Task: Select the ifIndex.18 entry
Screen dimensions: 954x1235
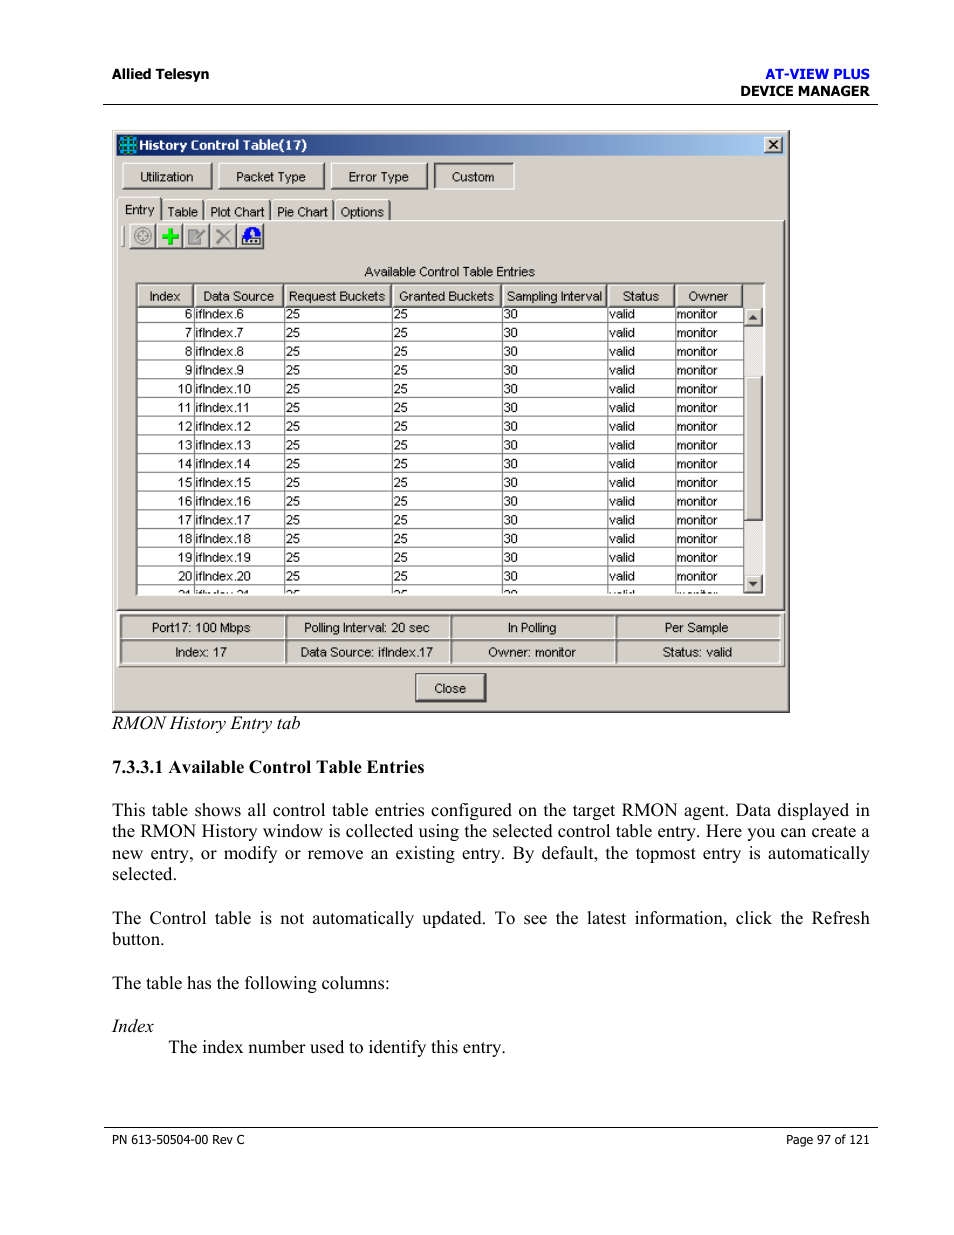Action: click(x=440, y=539)
